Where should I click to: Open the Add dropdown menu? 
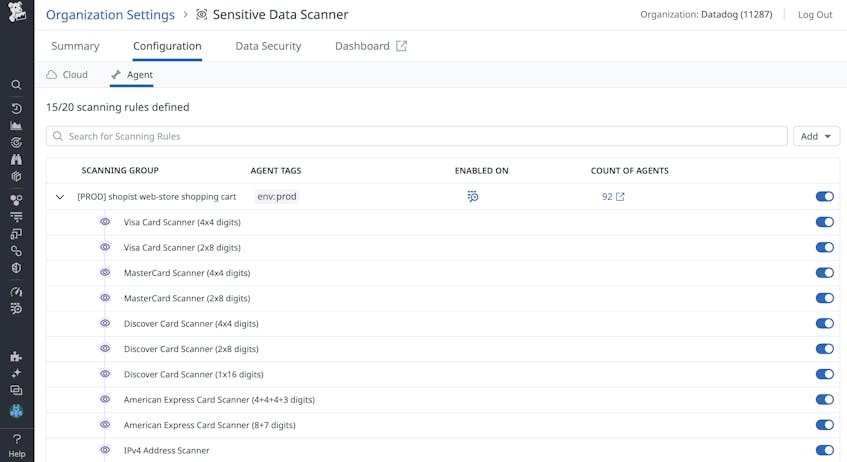pyautogui.click(x=816, y=136)
